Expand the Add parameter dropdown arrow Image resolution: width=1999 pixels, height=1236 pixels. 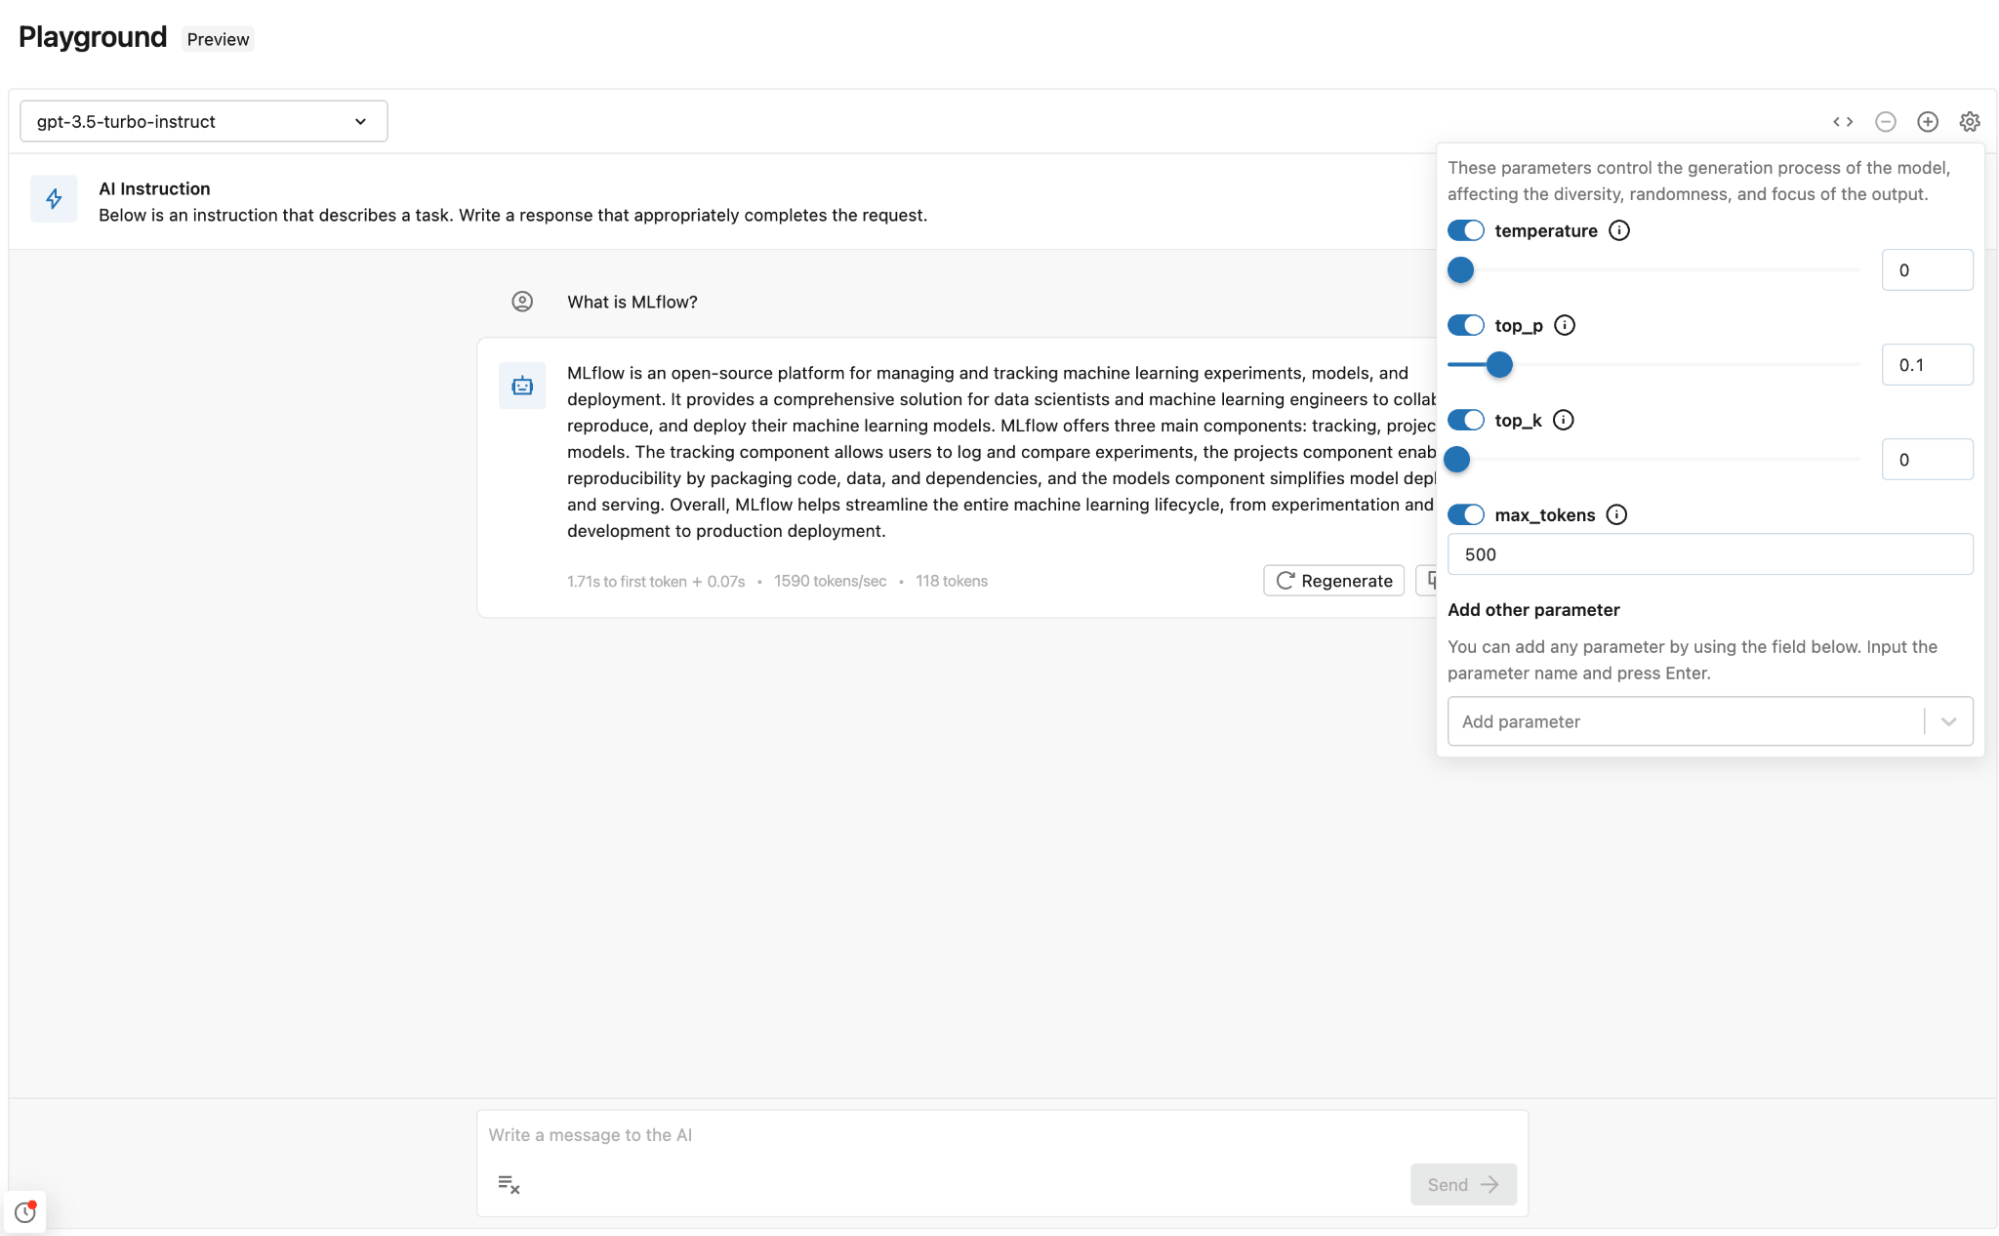pos(1948,722)
